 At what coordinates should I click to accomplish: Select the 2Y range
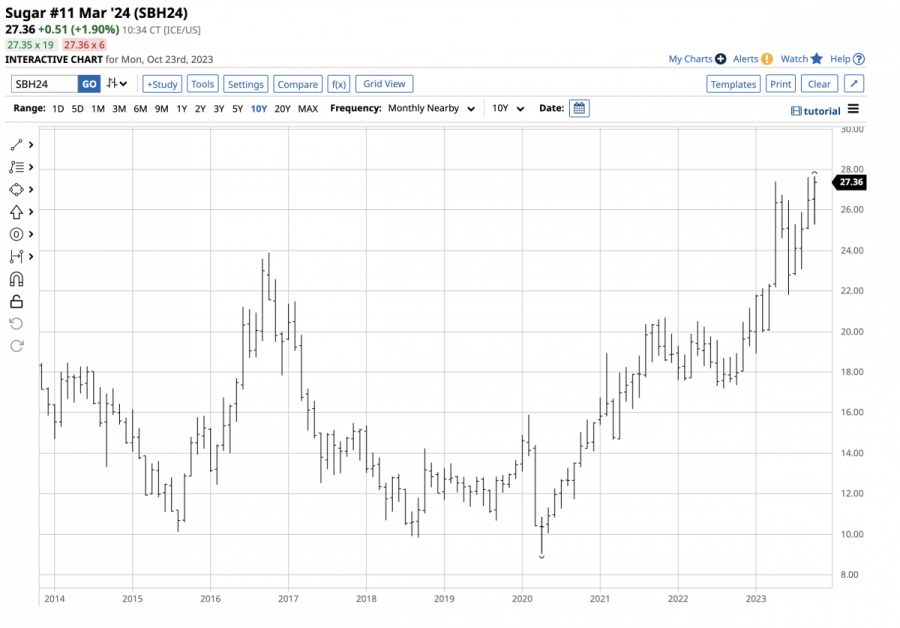tap(200, 108)
